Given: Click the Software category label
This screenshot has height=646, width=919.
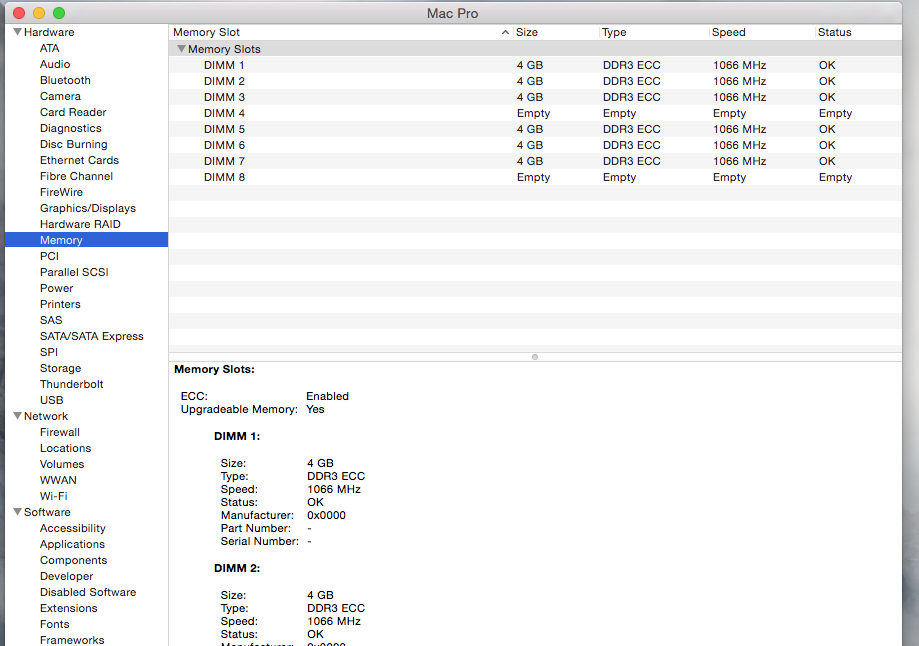Looking at the screenshot, I should click(47, 512).
